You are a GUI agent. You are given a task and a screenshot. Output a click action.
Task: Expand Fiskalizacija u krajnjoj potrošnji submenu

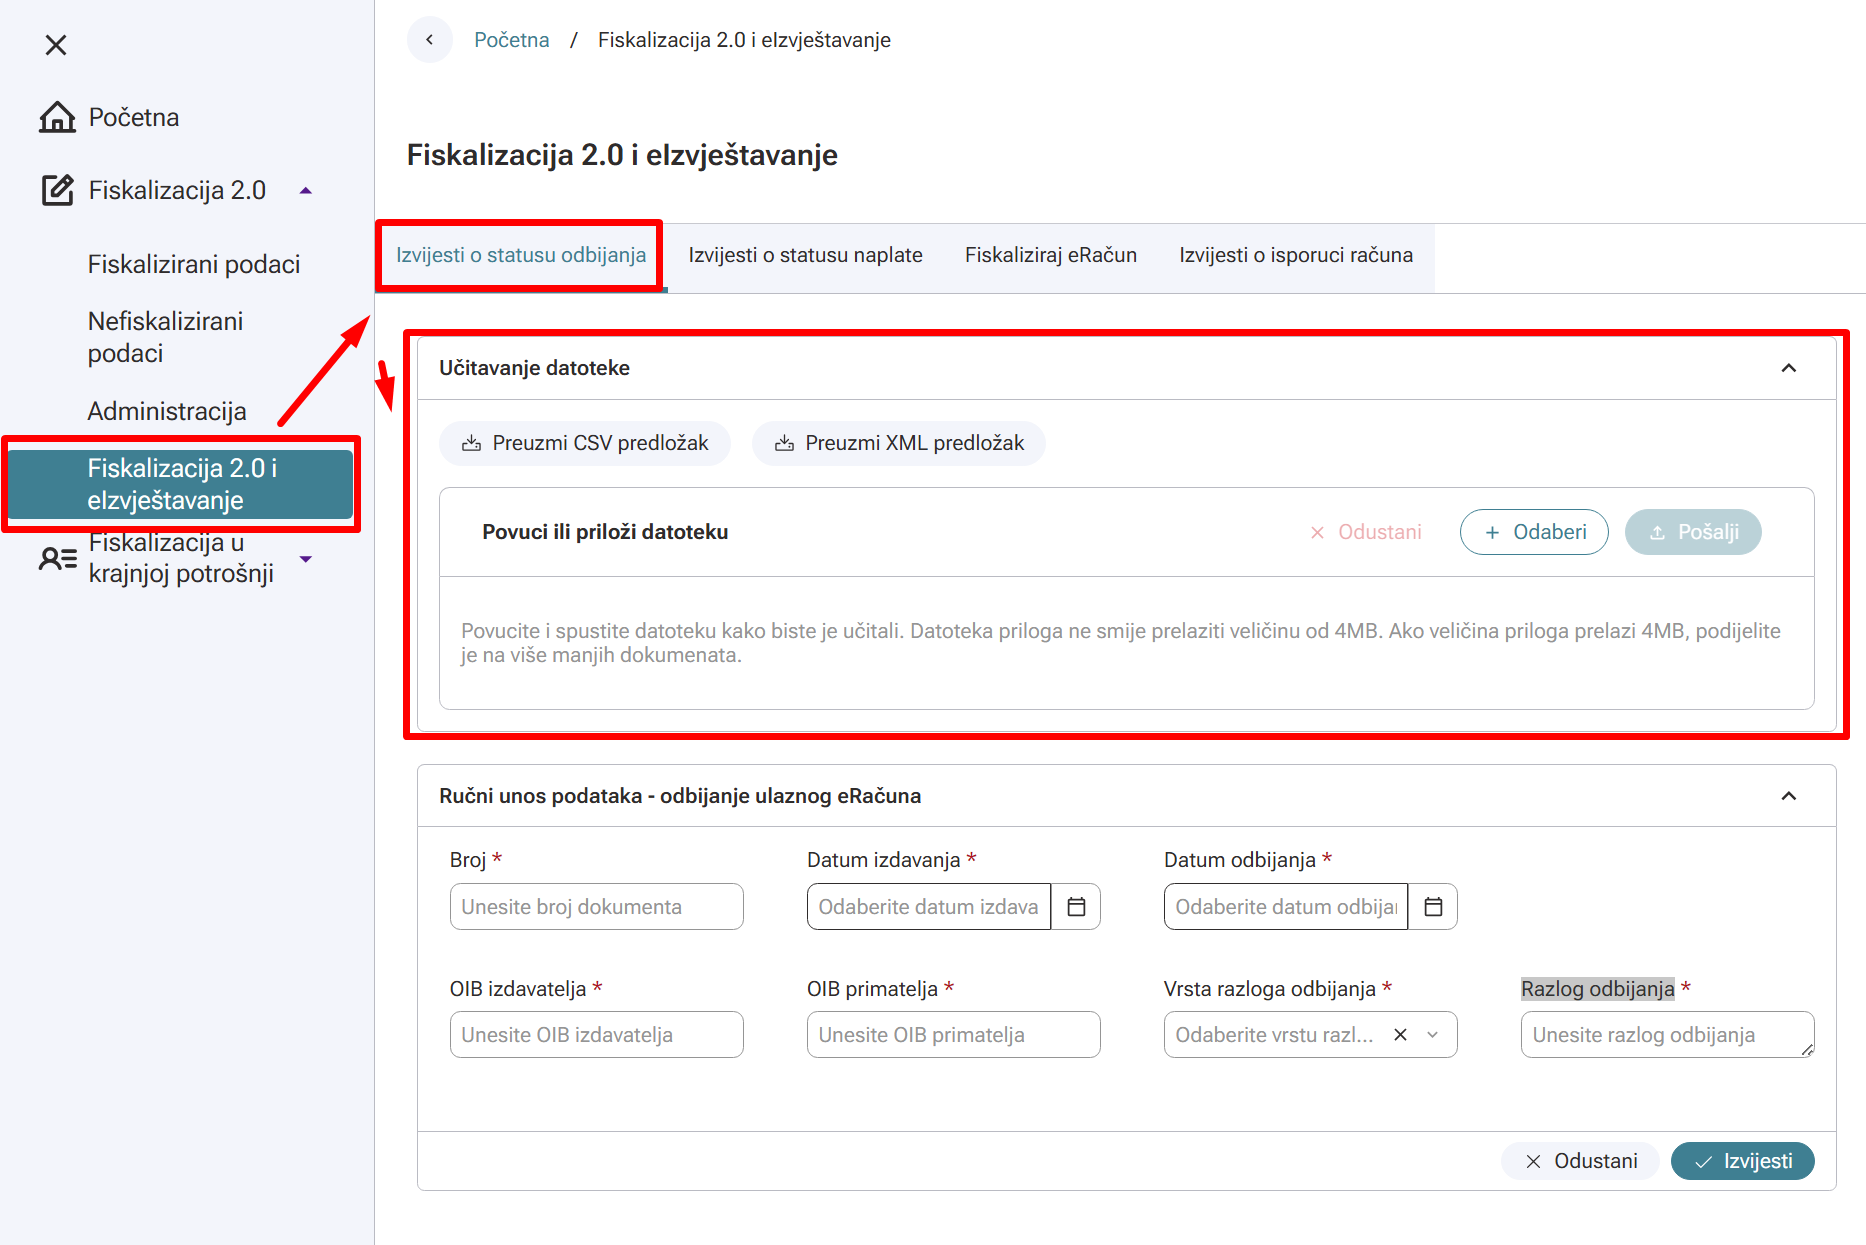coord(306,559)
